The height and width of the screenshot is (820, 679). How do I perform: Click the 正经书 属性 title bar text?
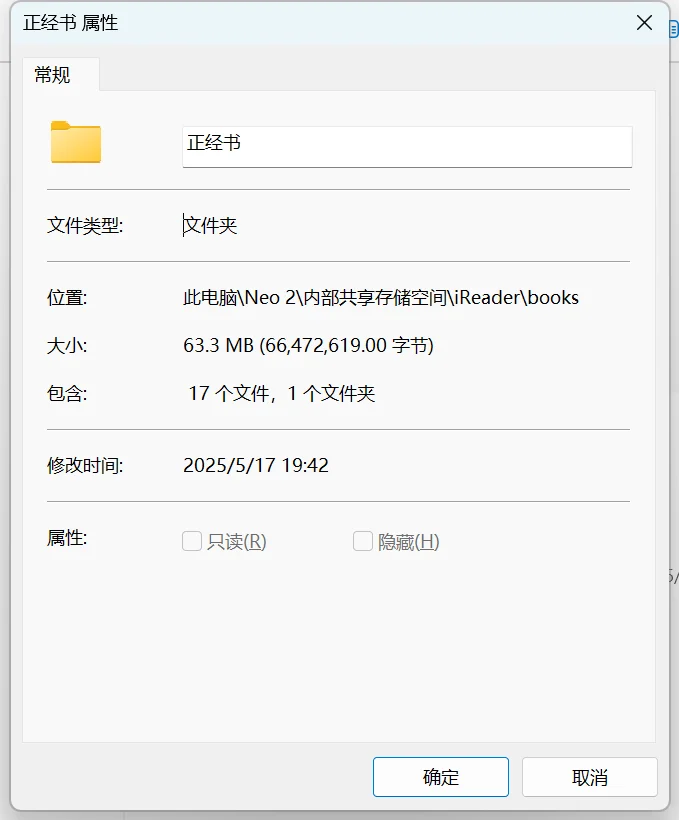click(x=71, y=22)
